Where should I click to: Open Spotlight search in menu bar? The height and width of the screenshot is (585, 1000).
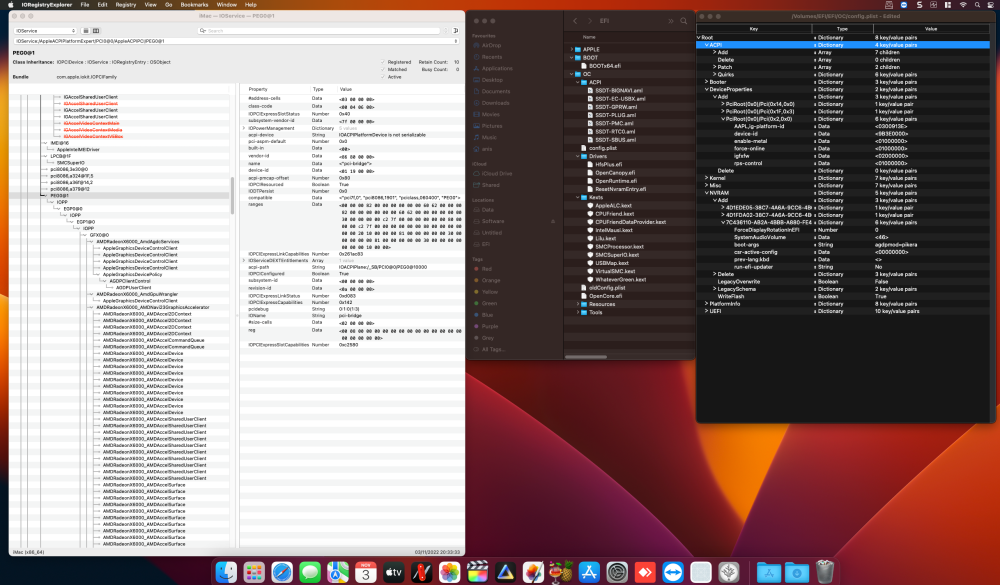[977, 4]
